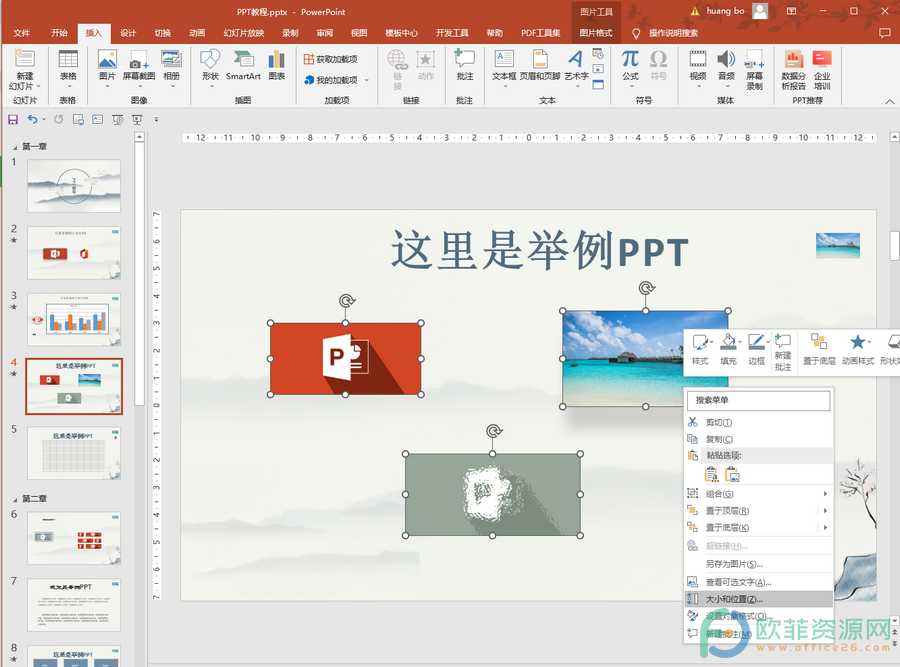Click the 图片 (Picture) insert icon
The image size is (900, 667).
coord(107,68)
